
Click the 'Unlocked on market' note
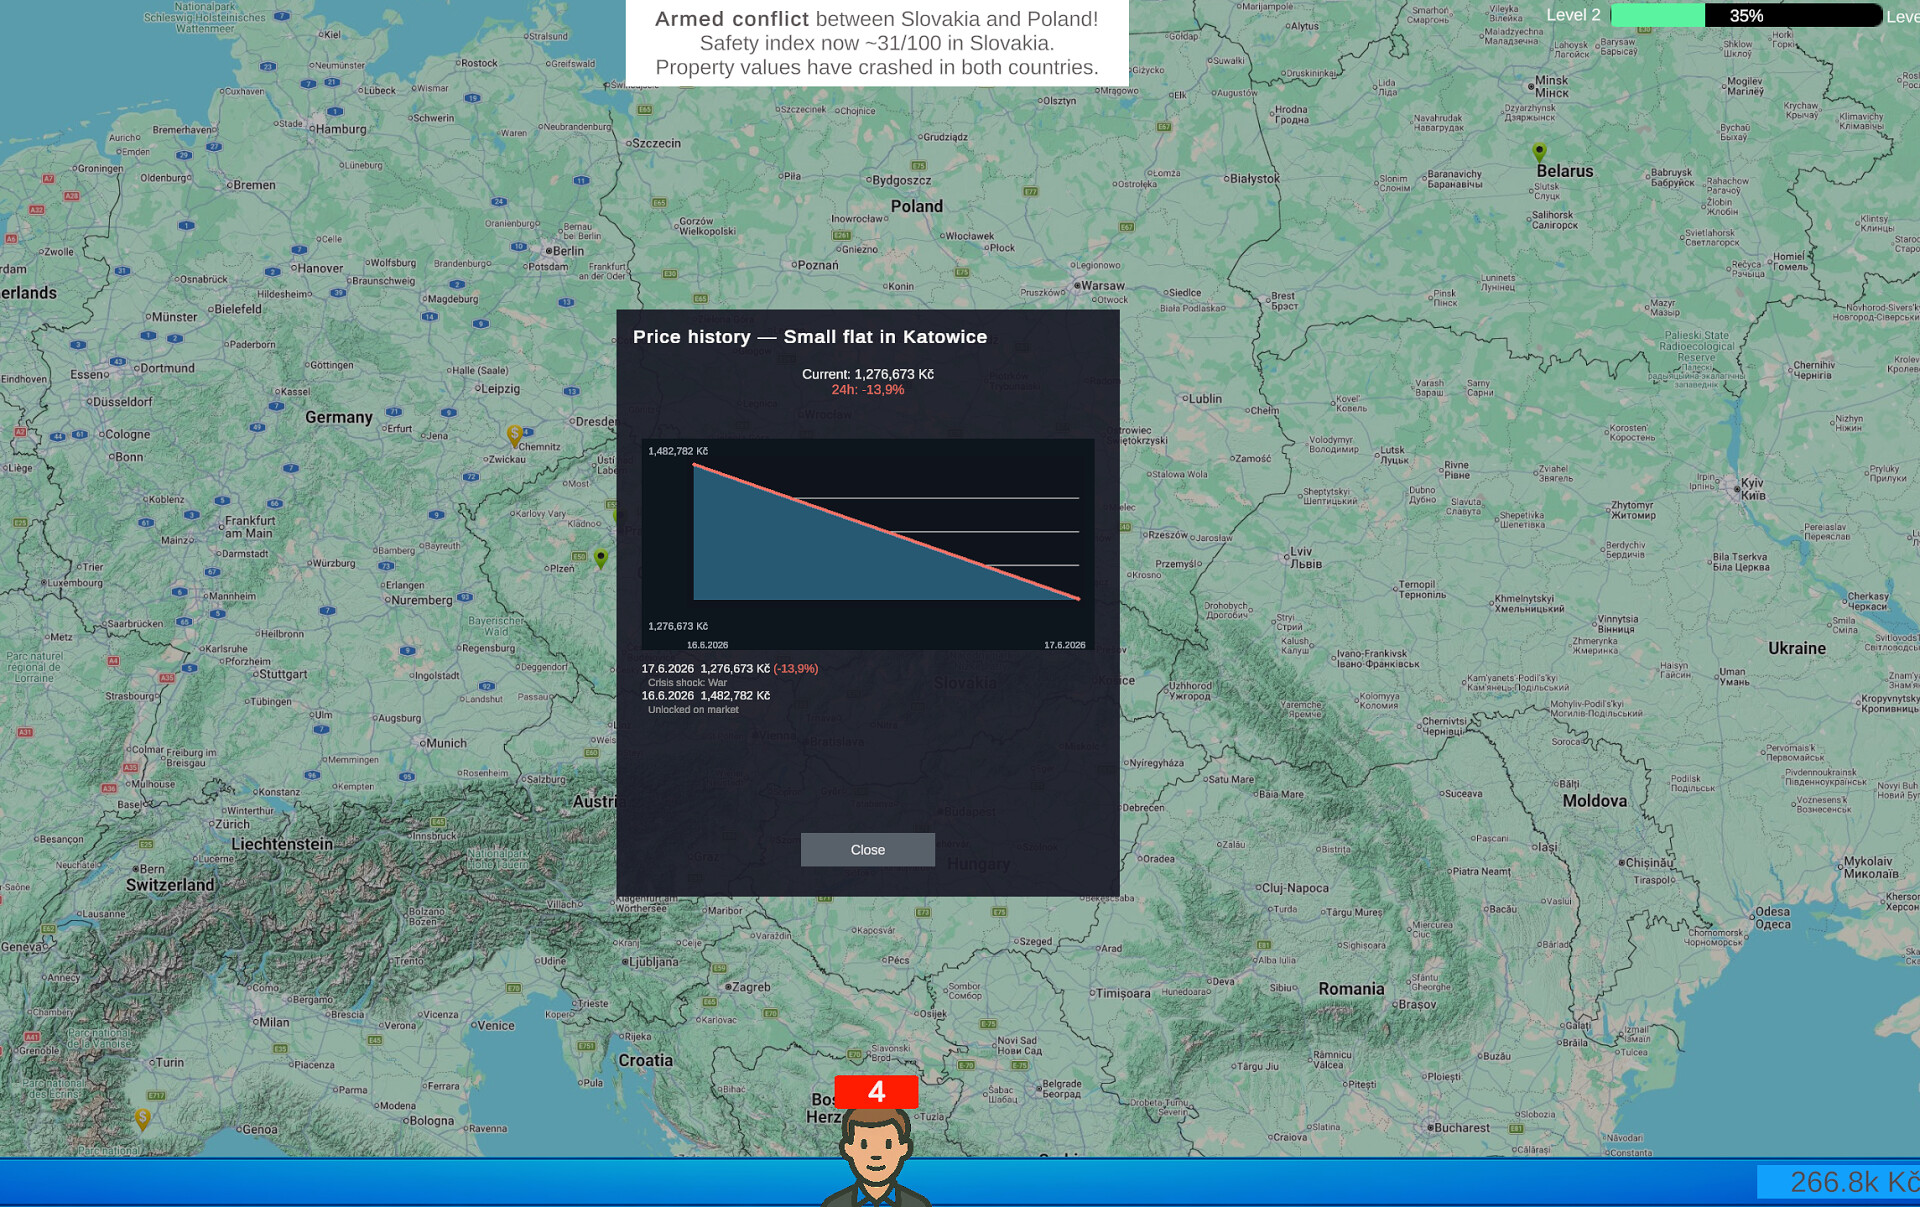[x=693, y=709]
